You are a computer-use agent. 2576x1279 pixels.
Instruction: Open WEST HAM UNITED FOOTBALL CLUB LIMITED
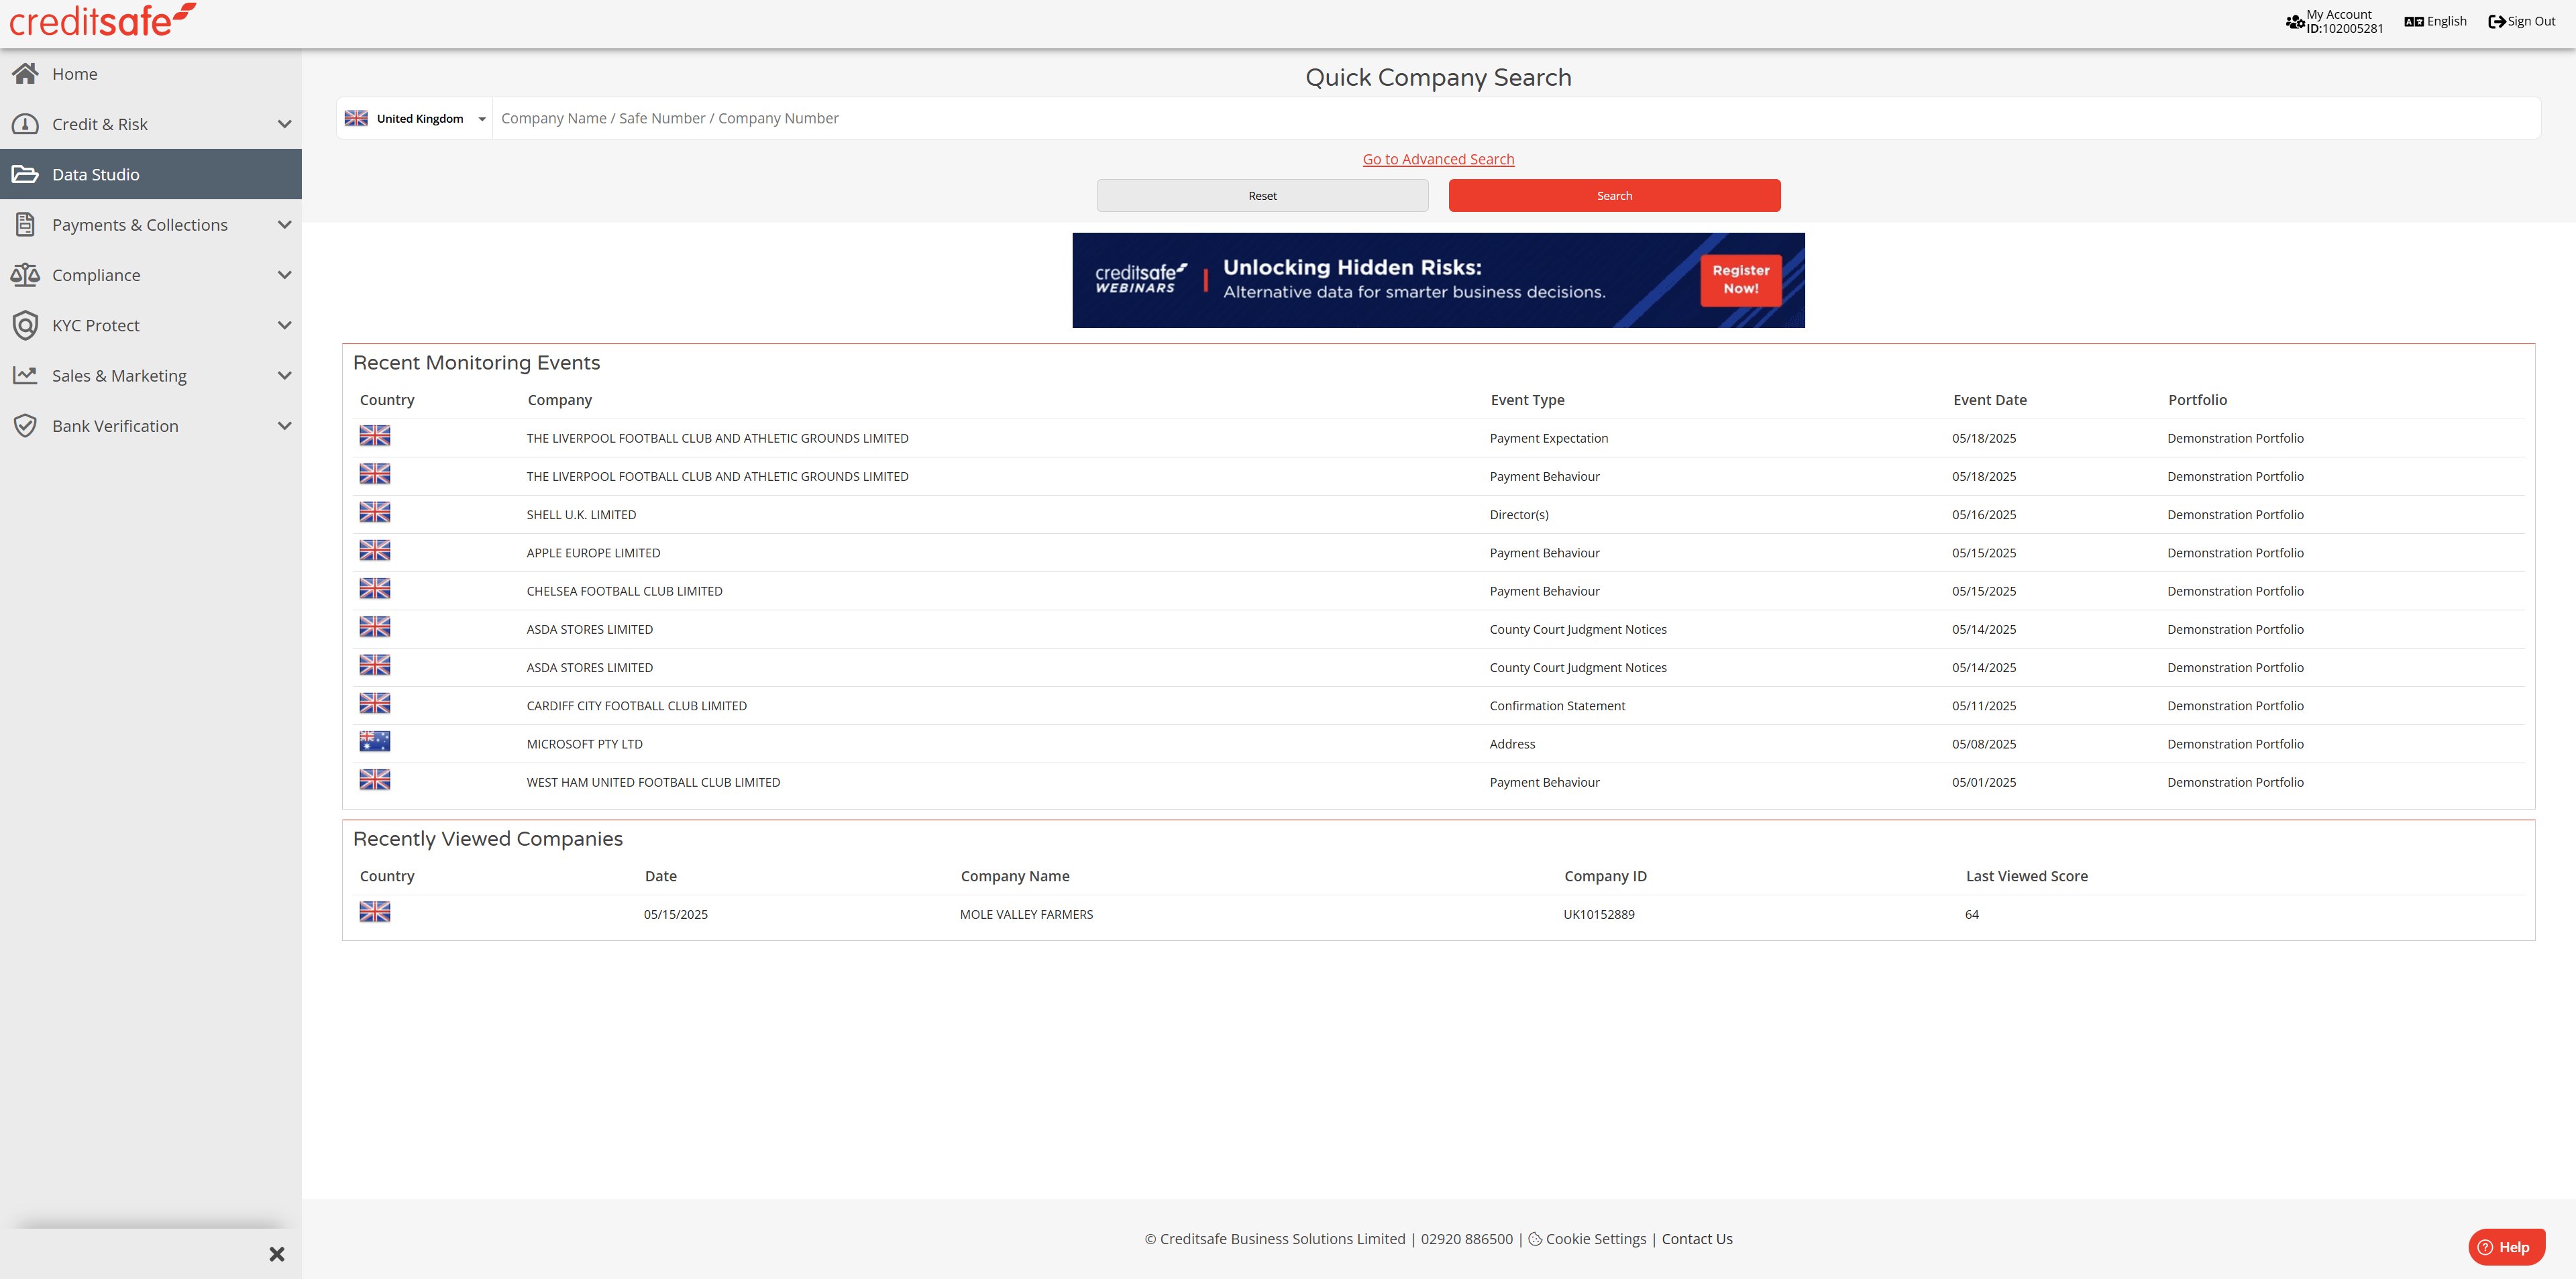click(x=653, y=782)
